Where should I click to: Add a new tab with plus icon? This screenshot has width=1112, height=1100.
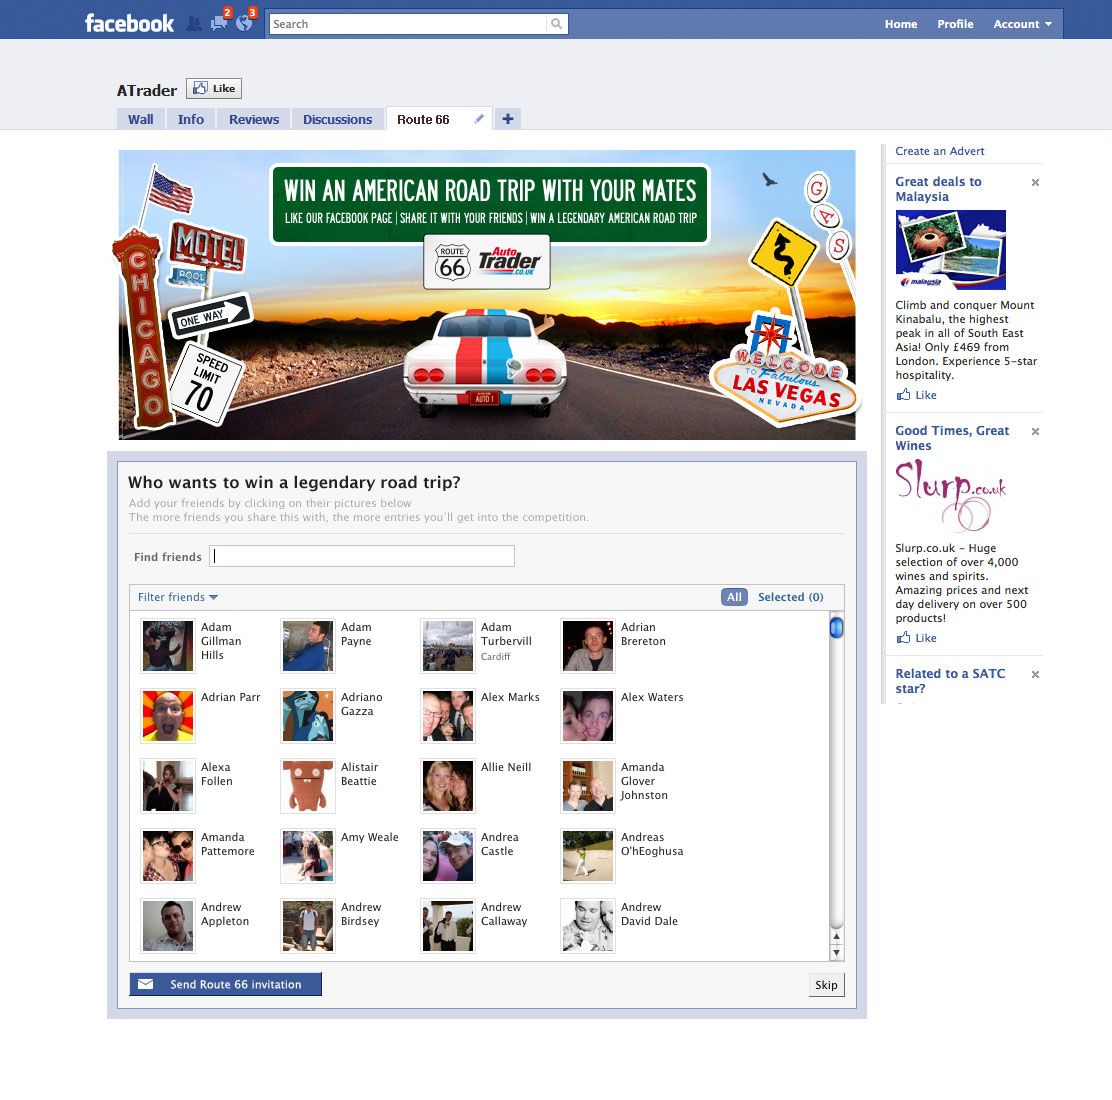[x=508, y=119]
